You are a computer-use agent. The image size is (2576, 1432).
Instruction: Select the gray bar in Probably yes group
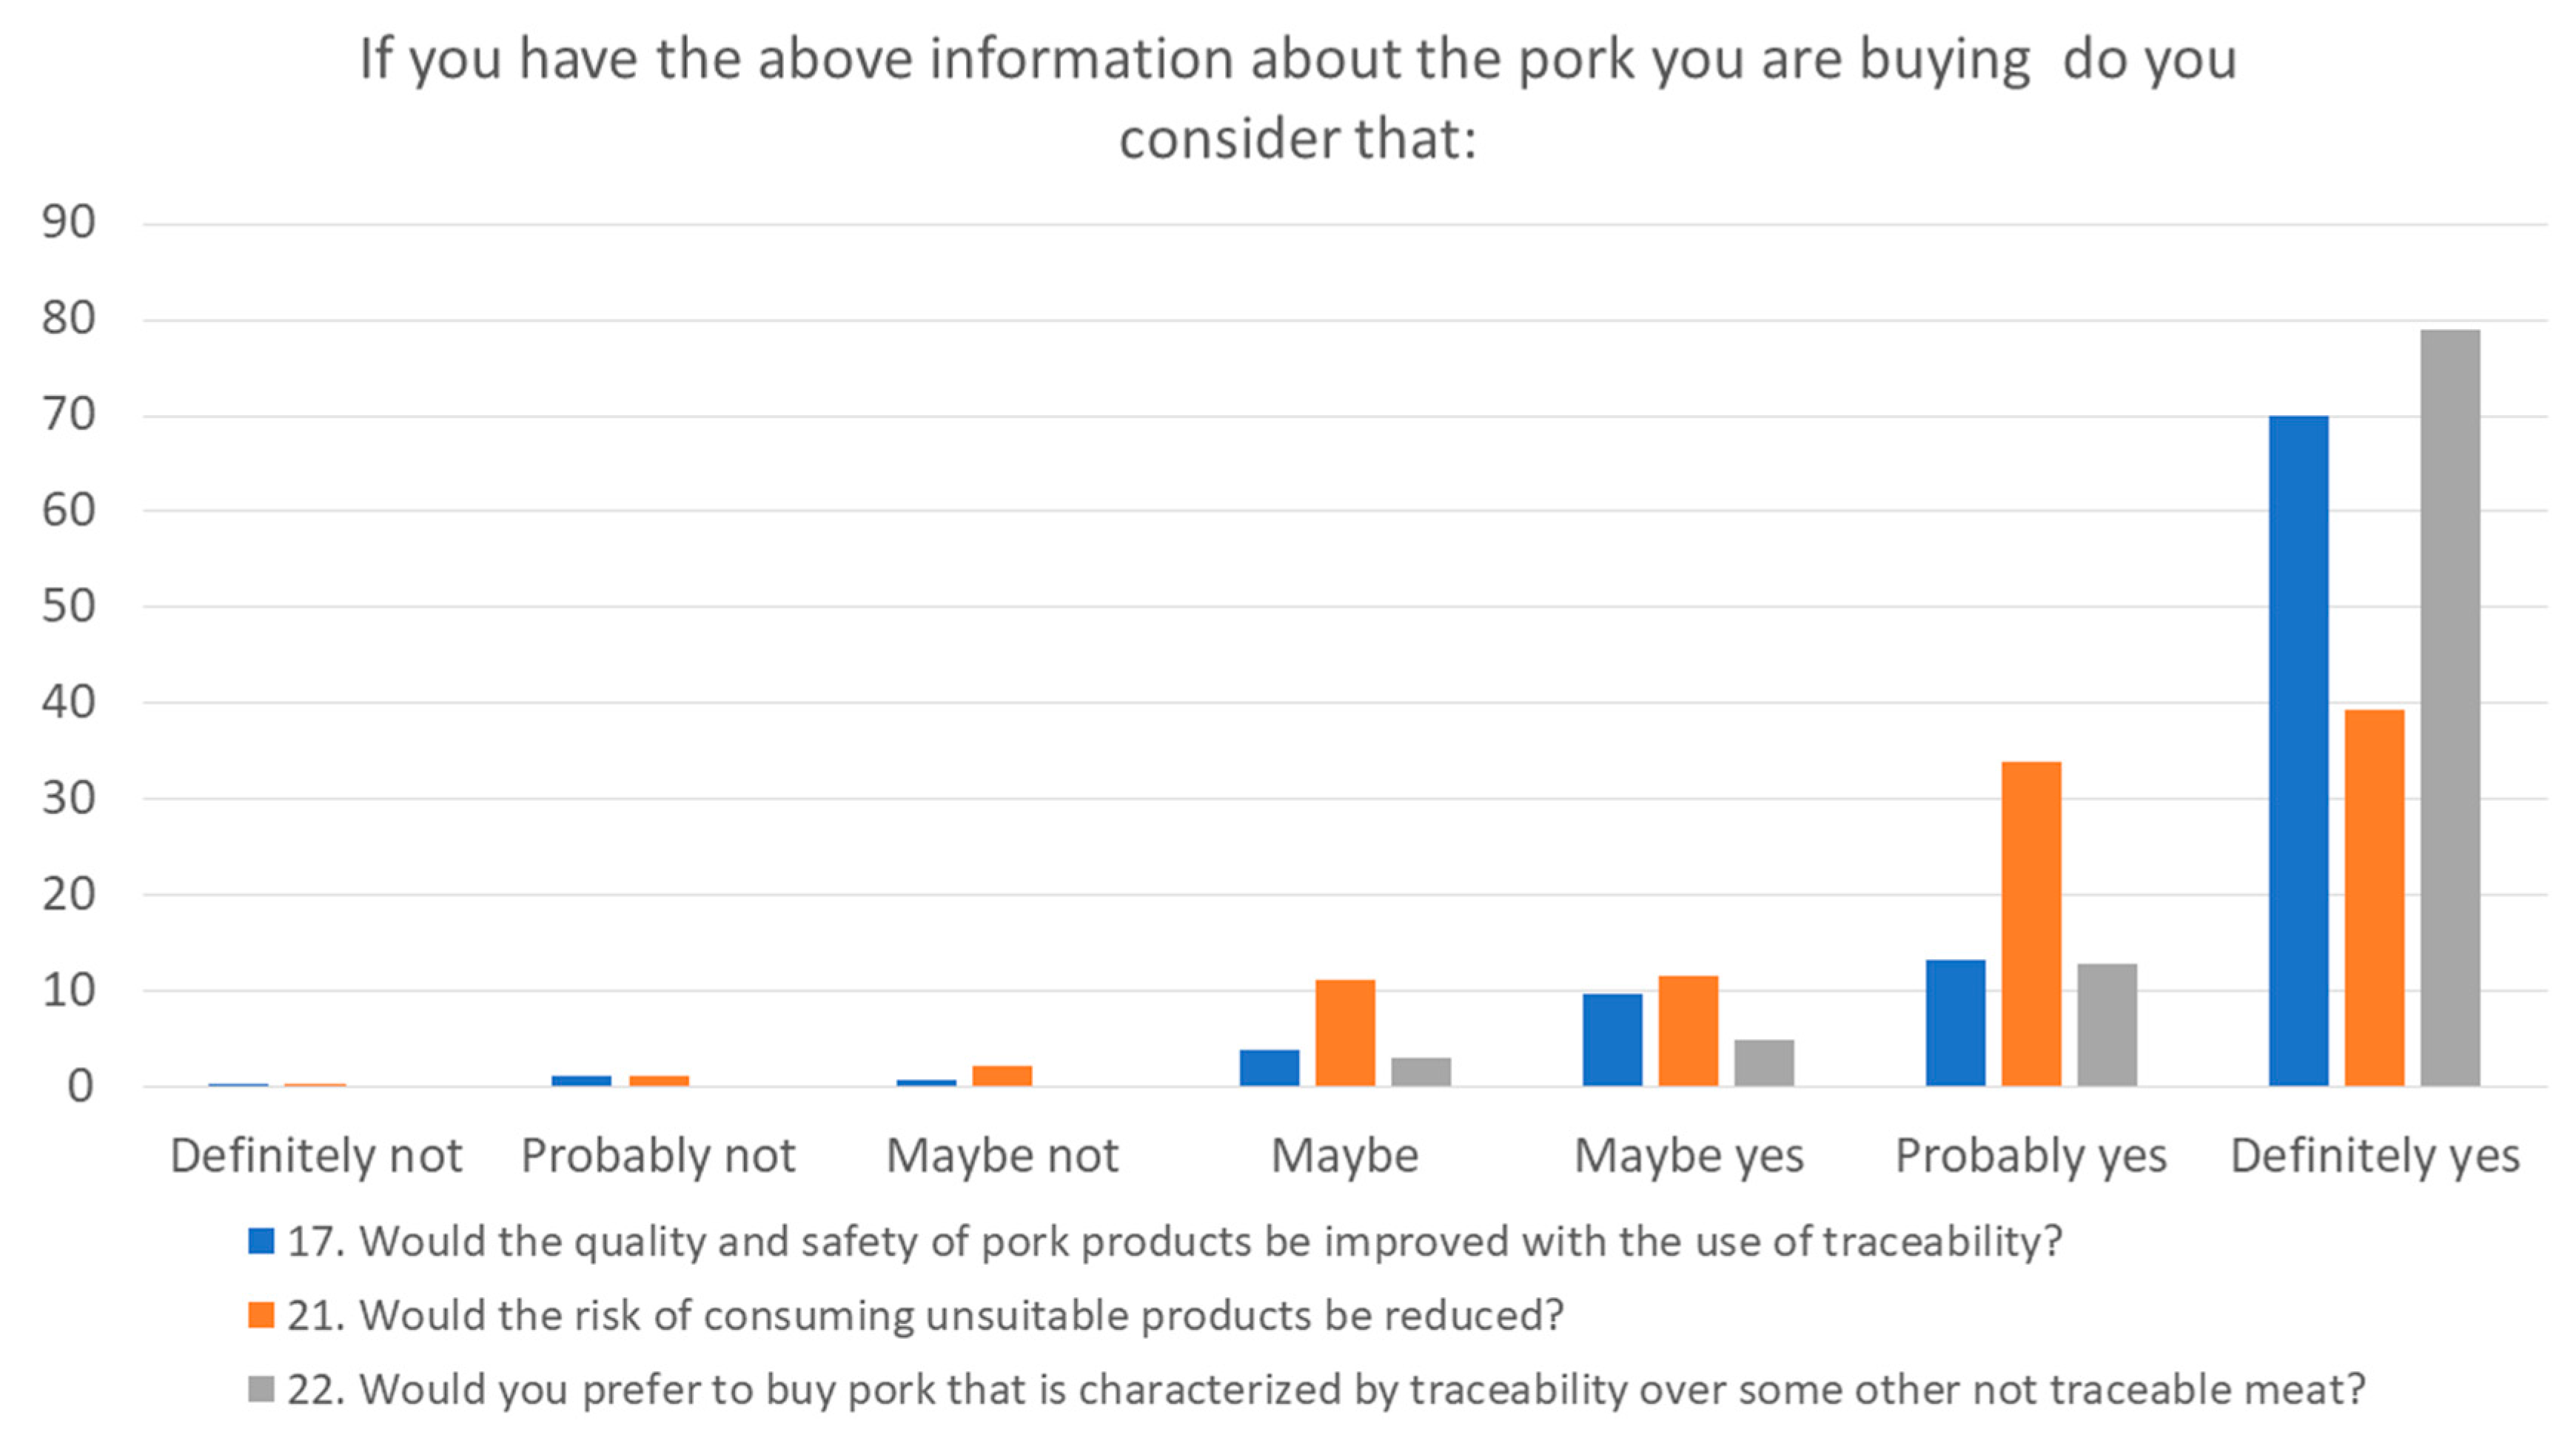pyautogui.click(x=2107, y=1024)
